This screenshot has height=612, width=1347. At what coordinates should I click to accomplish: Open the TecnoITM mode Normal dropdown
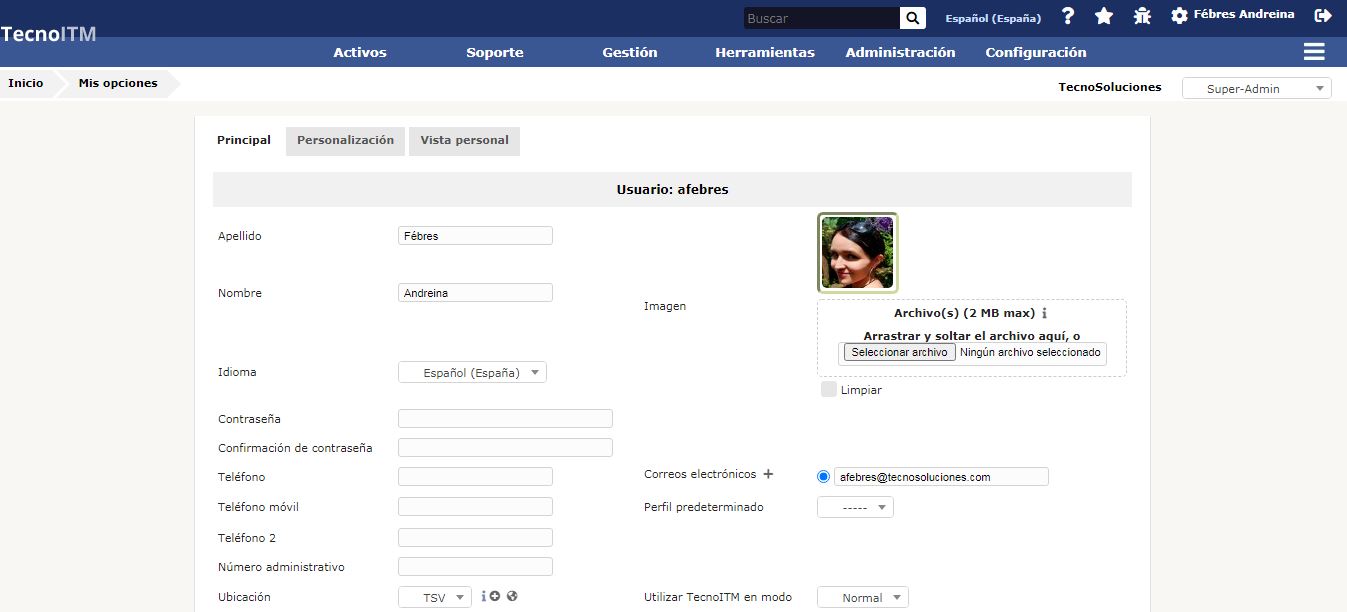[x=862, y=598]
